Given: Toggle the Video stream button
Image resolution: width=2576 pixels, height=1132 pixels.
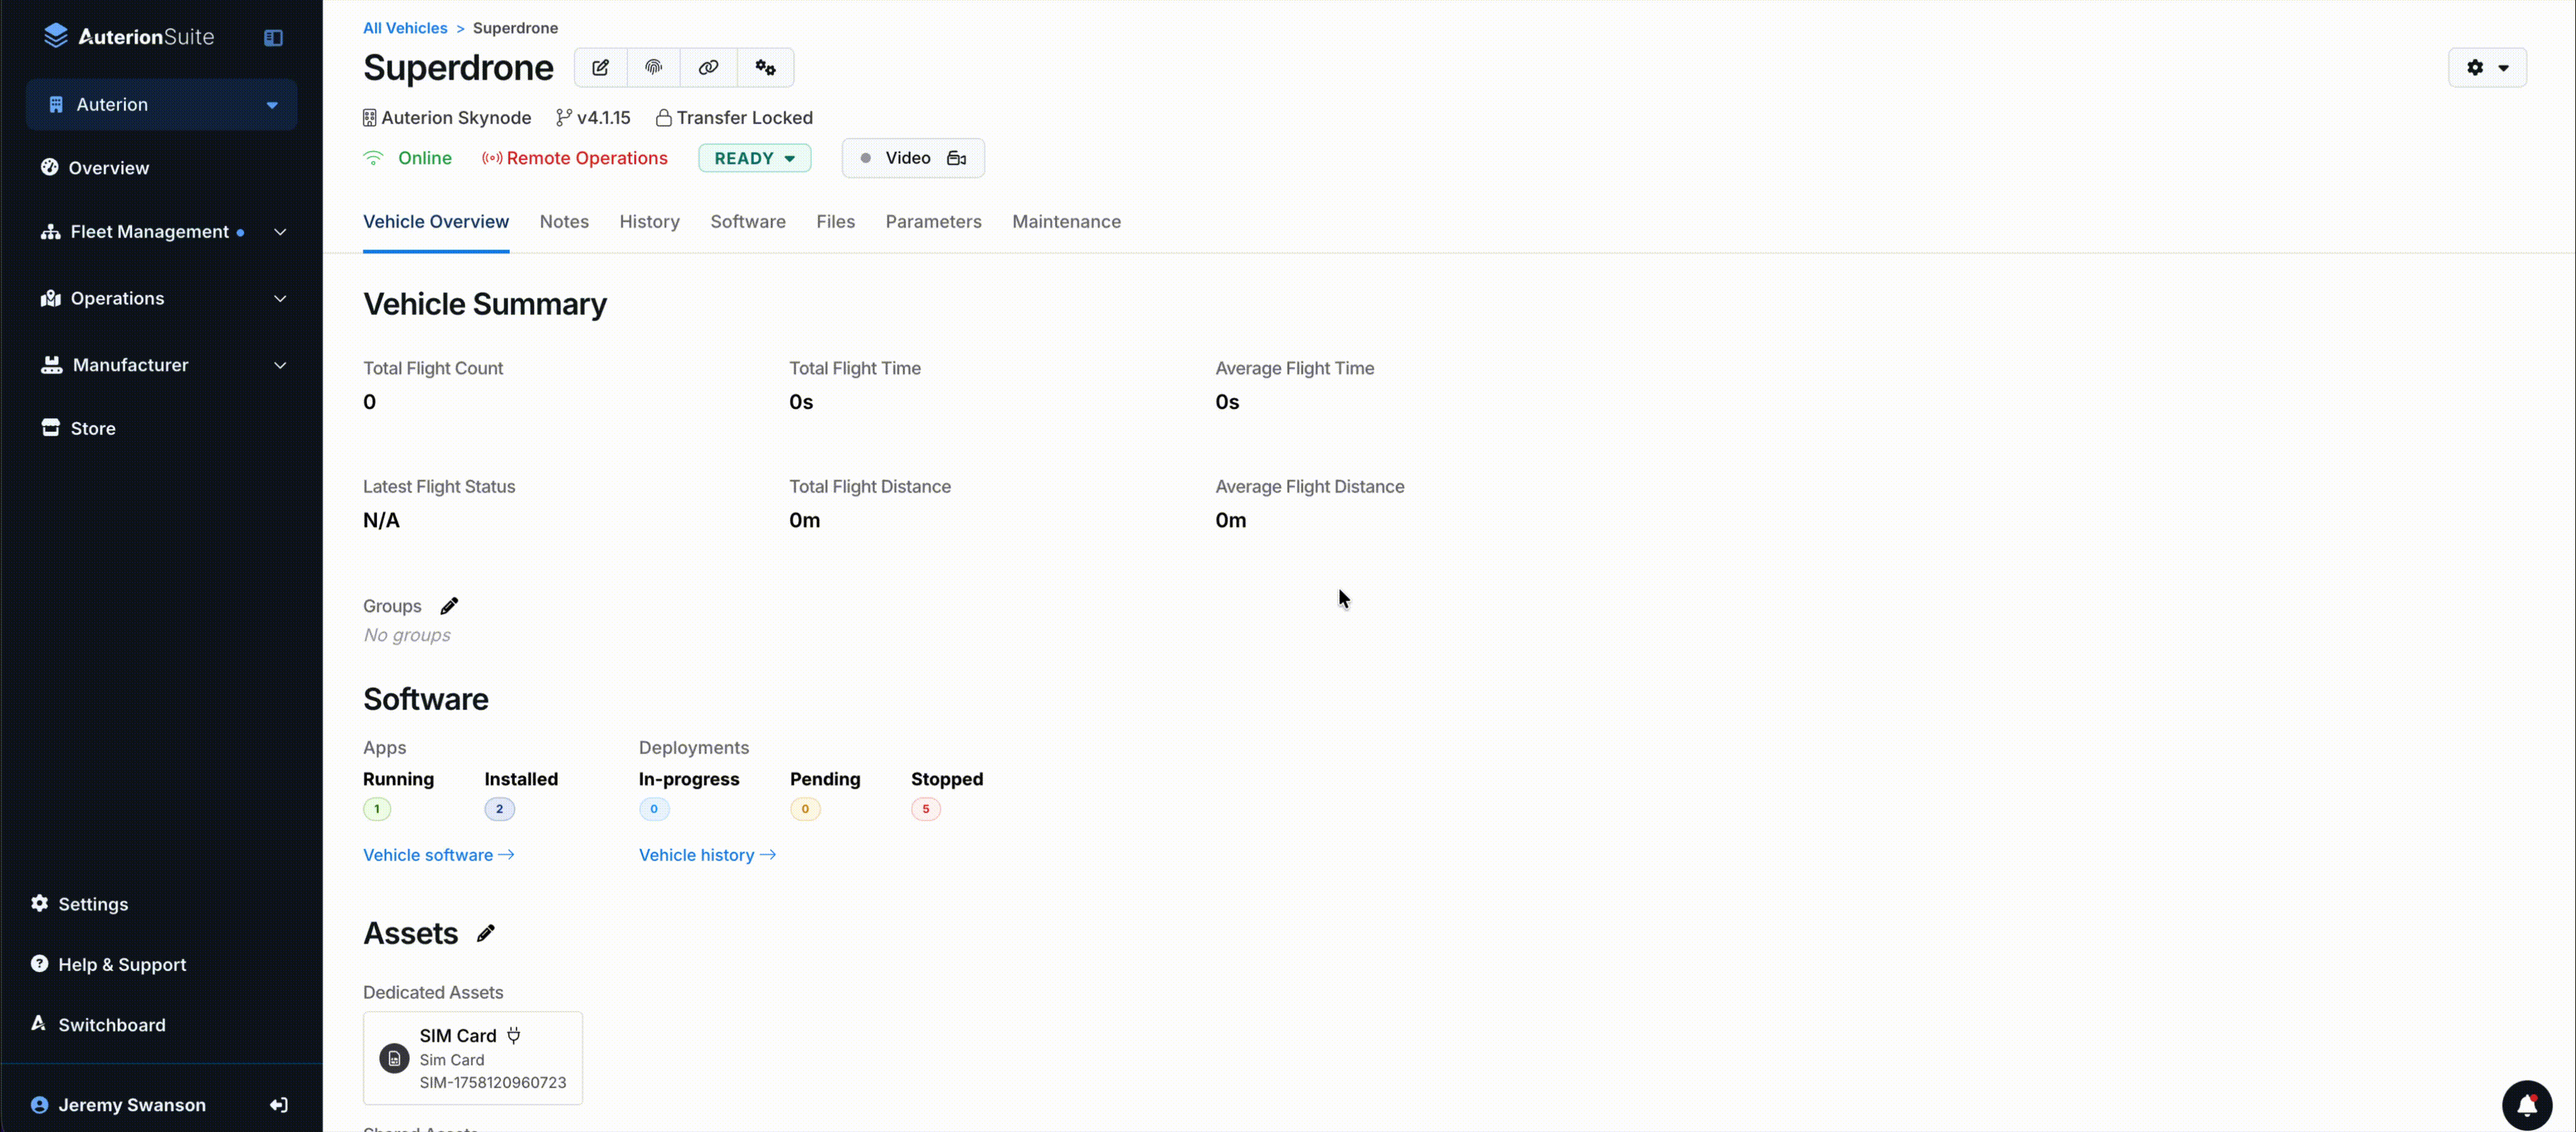Looking at the screenshot, I should pyautogui.click(x=912, y=158).
